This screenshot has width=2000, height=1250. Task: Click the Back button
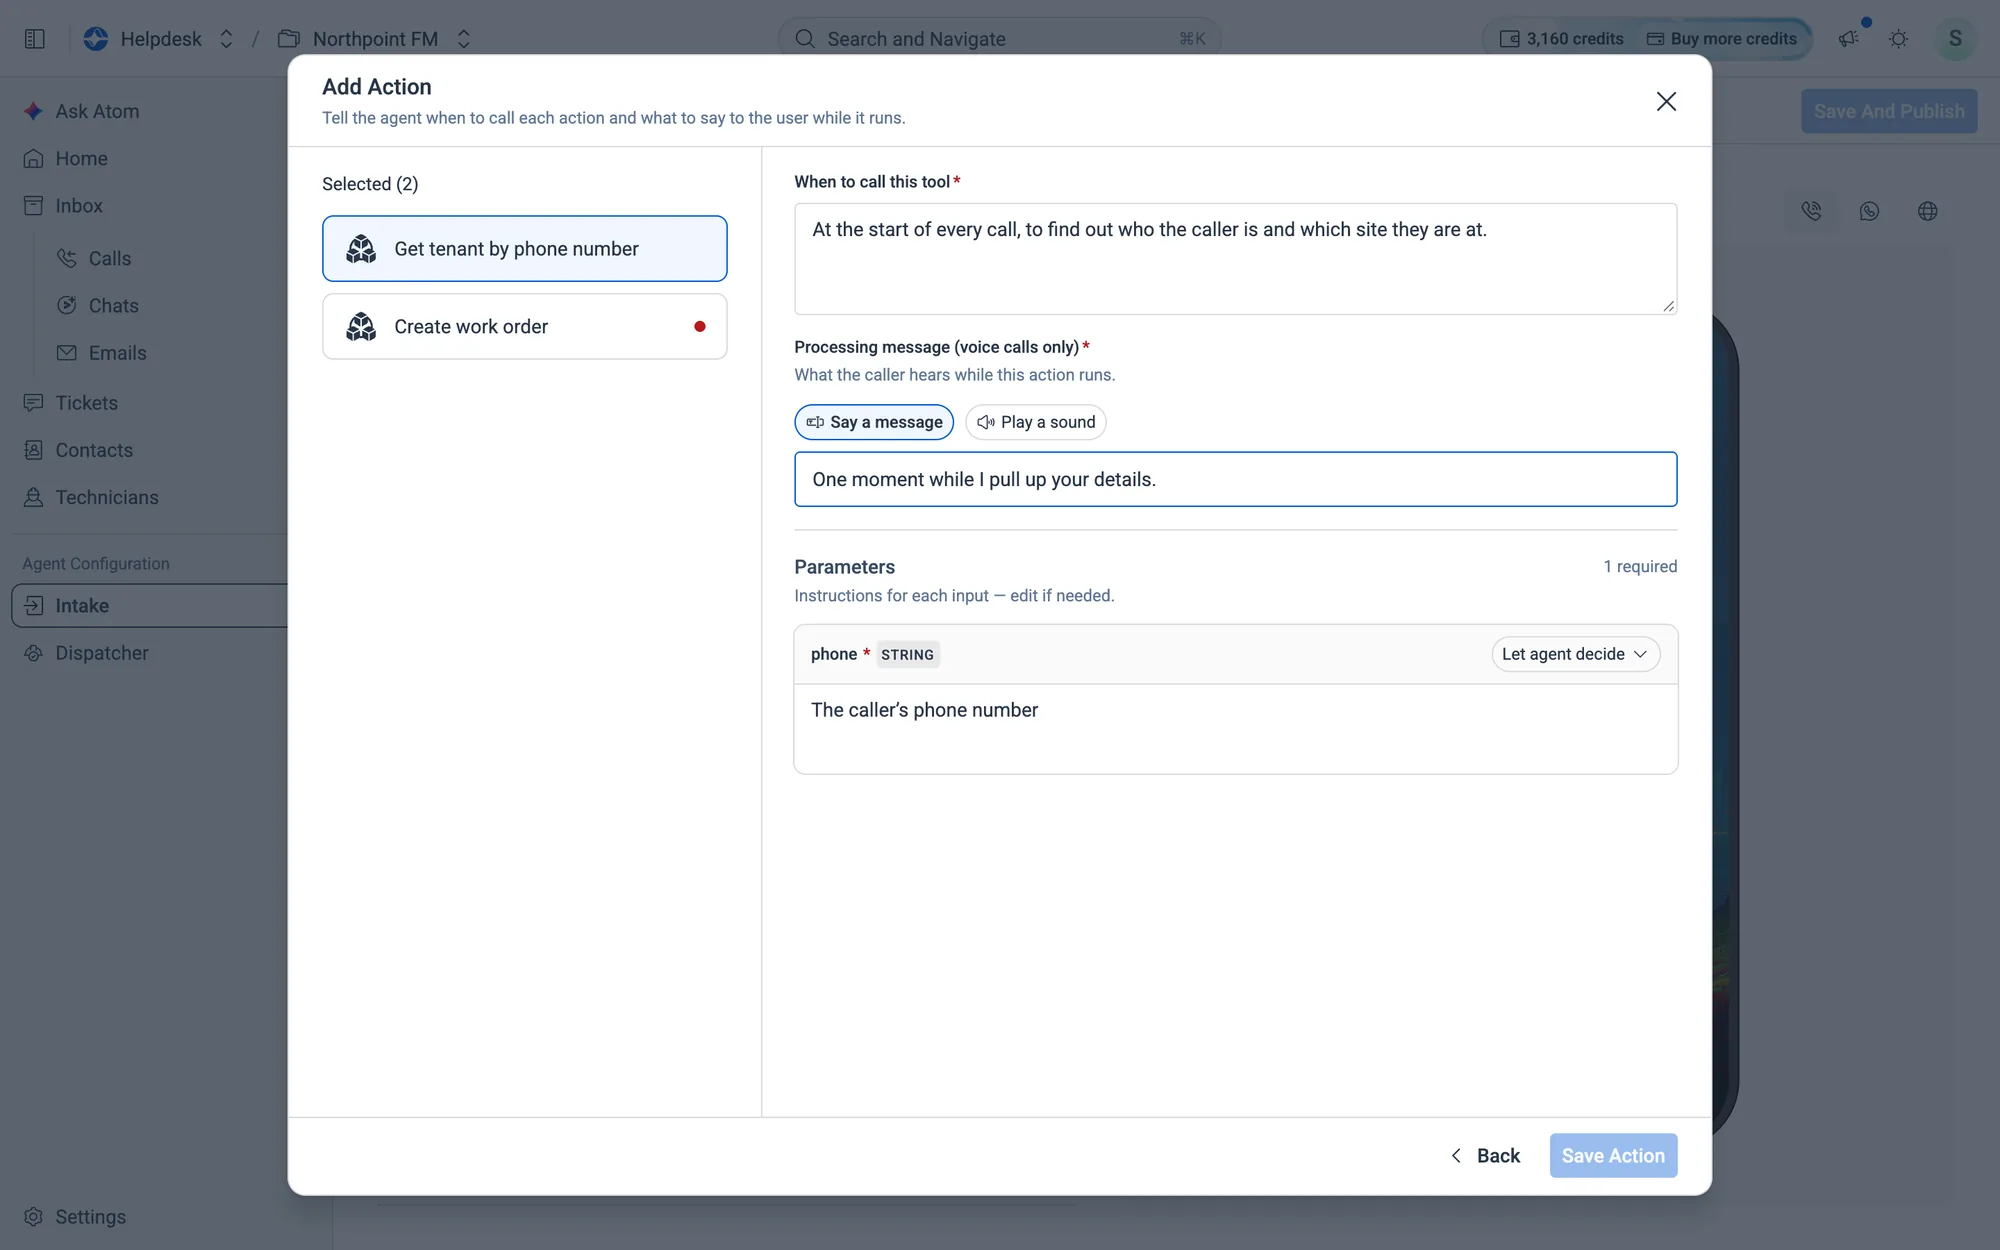coord(1485,1155)
